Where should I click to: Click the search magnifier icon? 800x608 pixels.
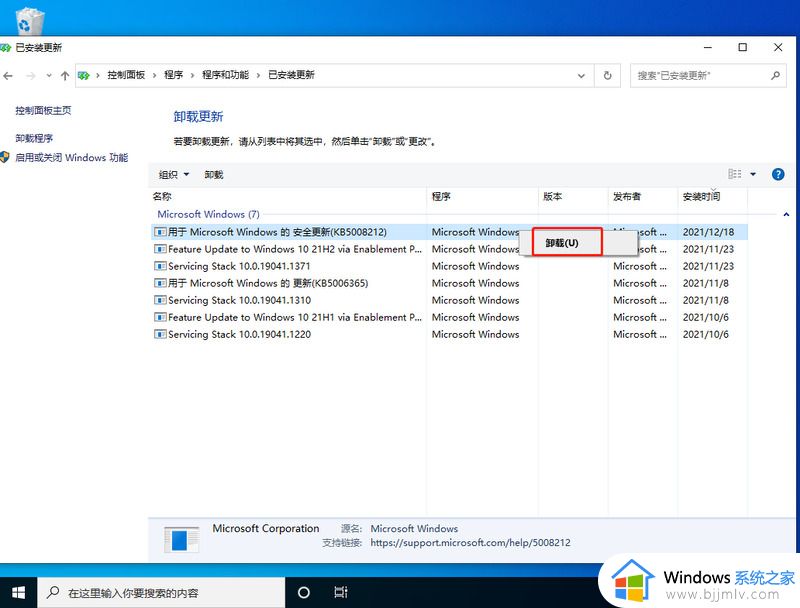[x=775, y=75]
